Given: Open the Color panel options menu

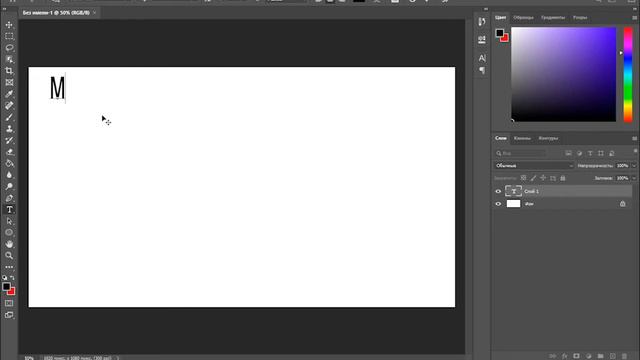Looking at the screenshot, I should [x=634, y=18].
